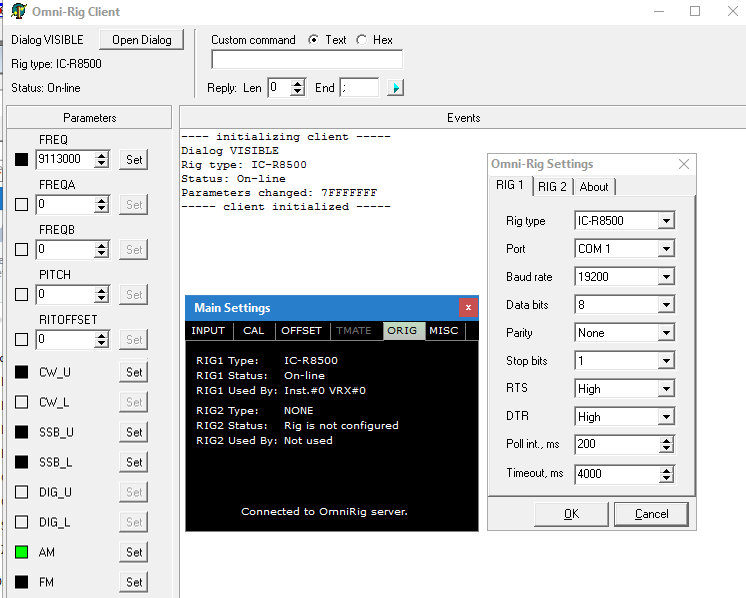Open the Rig type dropdown
Image resolution: width=746 pixels, height=598 pixels.
coord(667,221)
